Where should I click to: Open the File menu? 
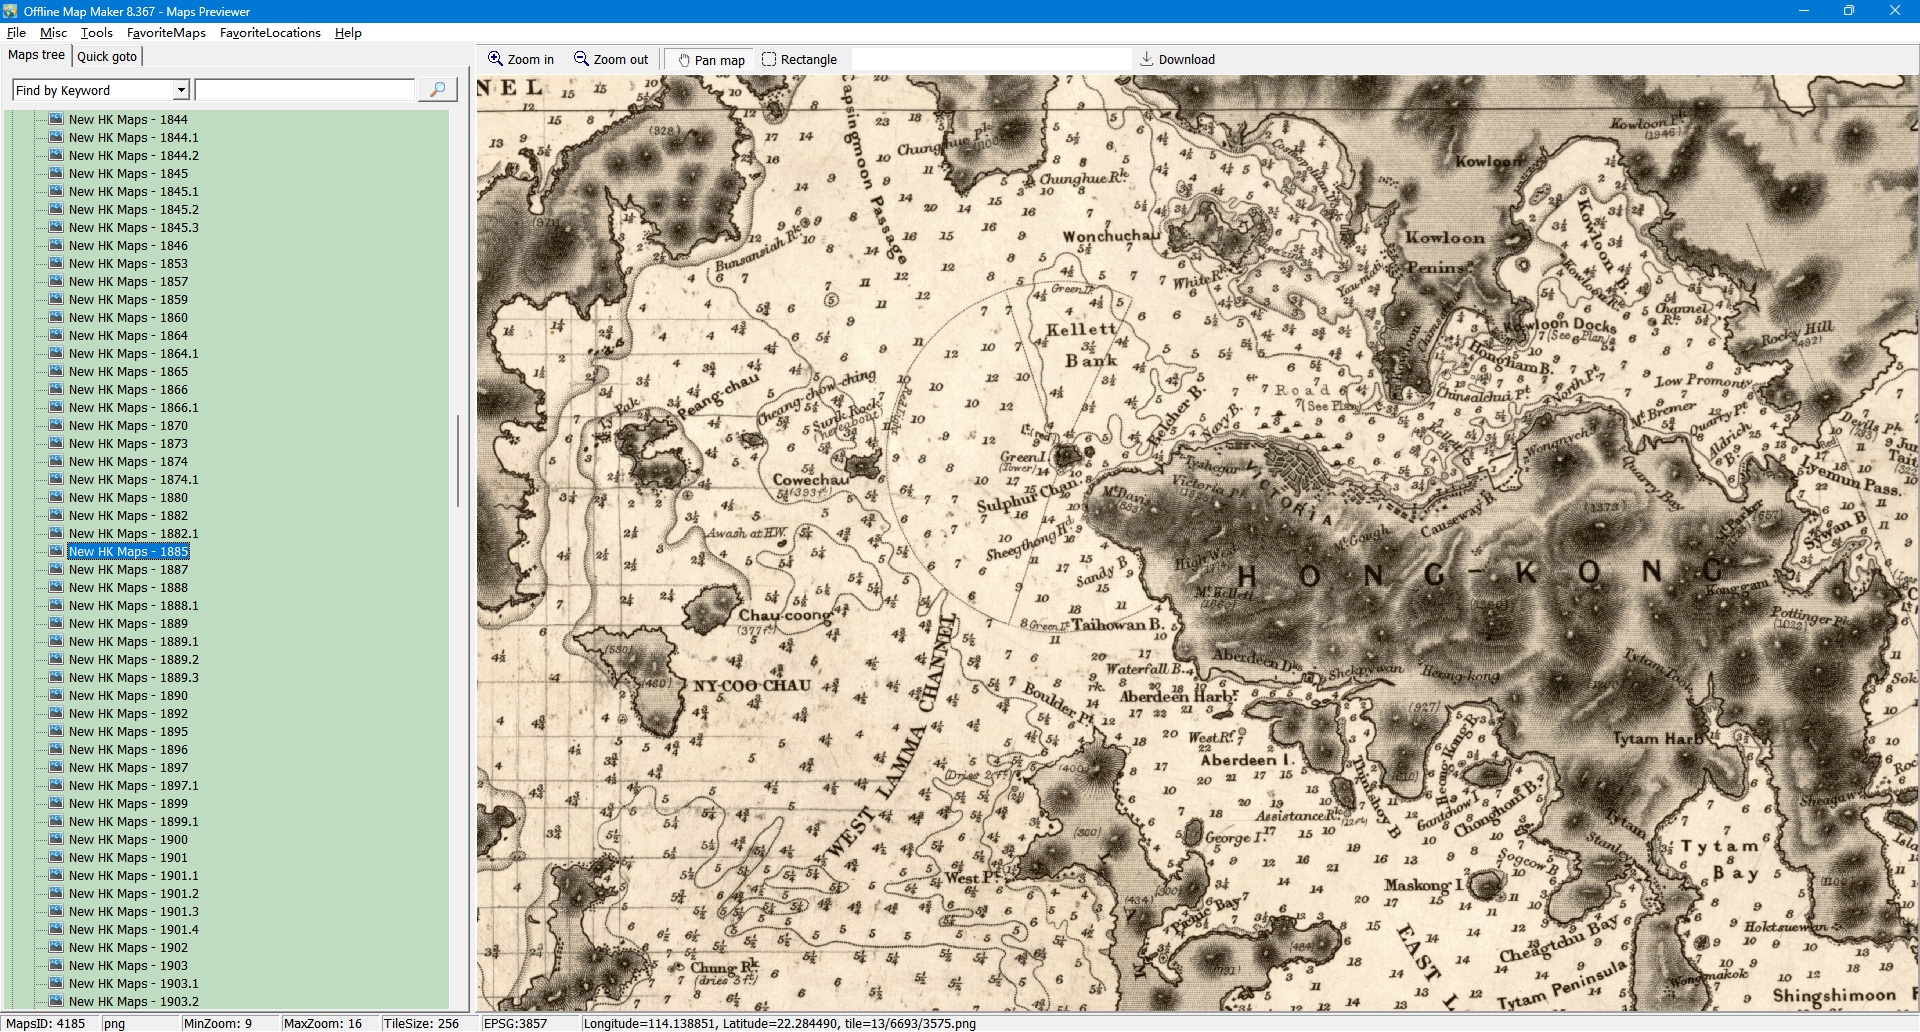point(16,33)
